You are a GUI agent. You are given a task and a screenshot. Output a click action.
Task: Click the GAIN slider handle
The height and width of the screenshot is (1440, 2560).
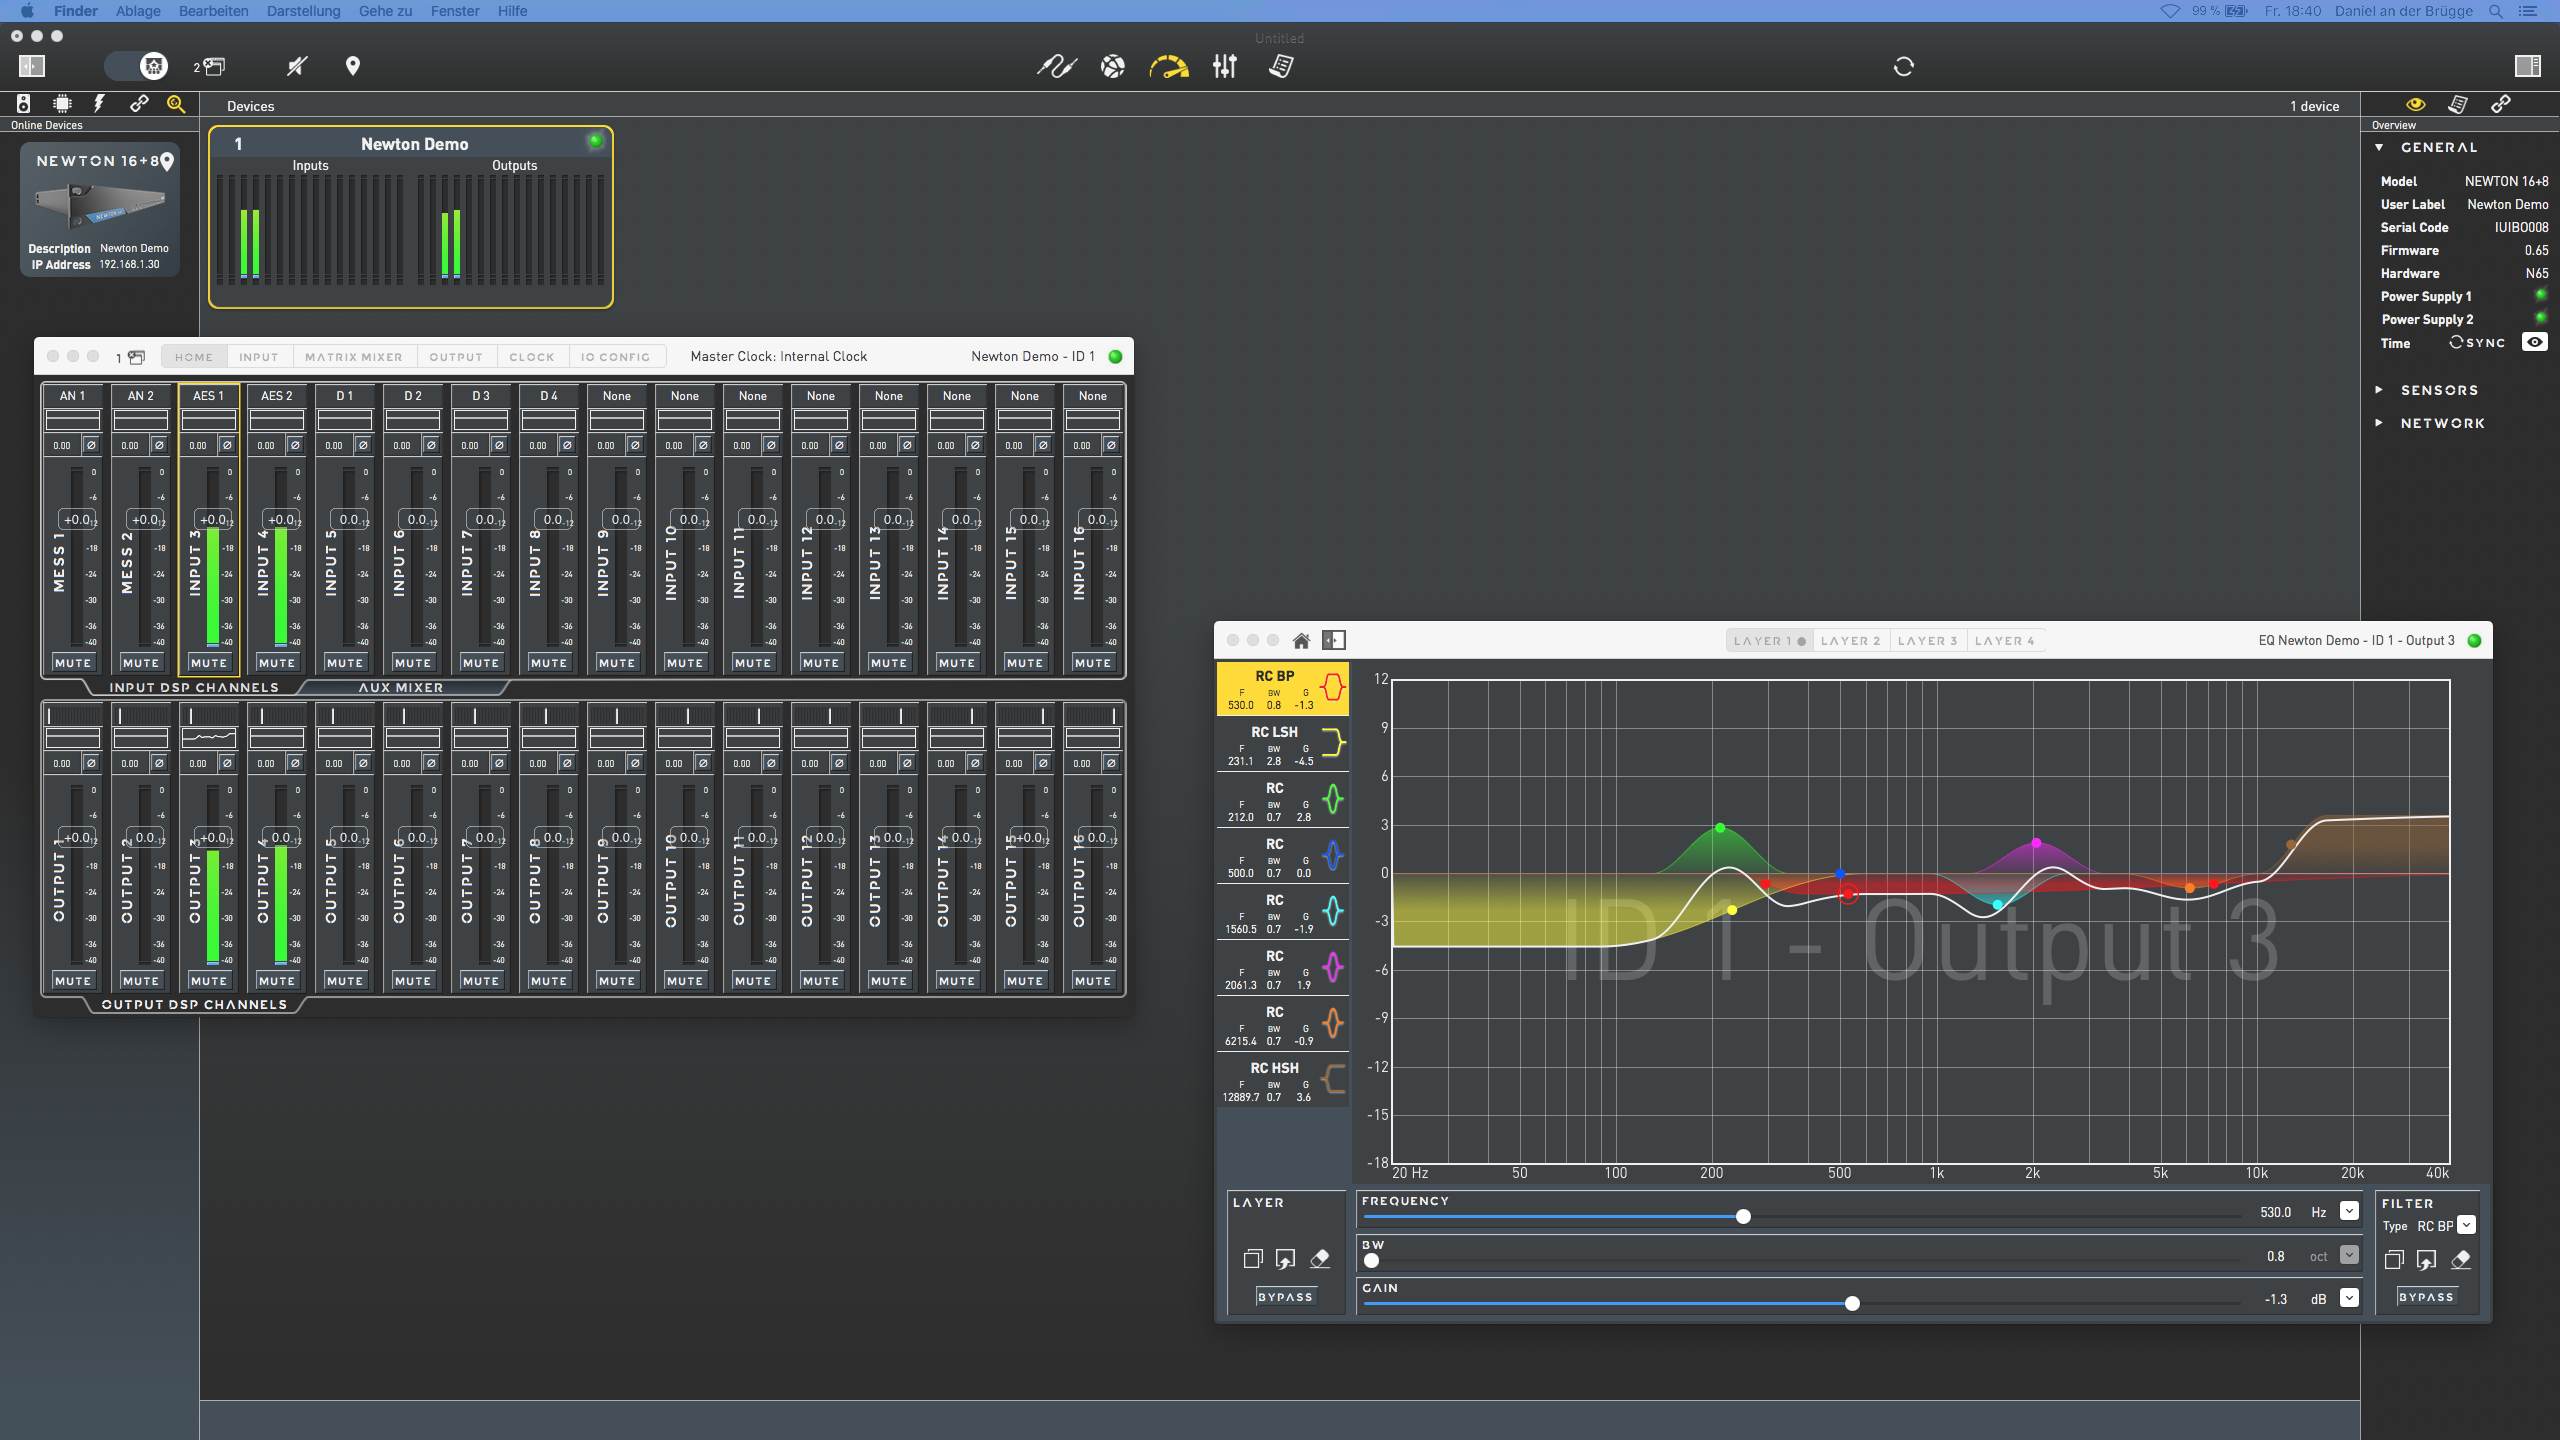(1852, 1303)
